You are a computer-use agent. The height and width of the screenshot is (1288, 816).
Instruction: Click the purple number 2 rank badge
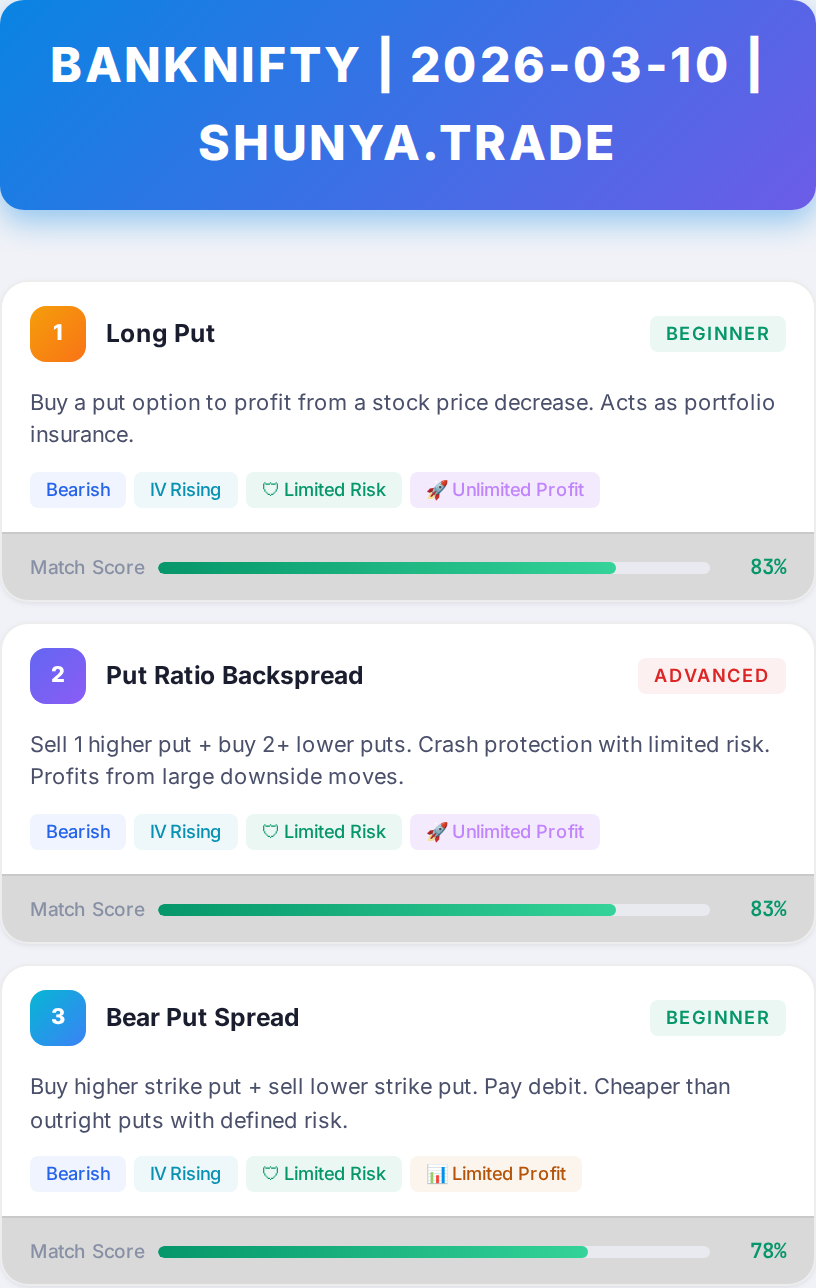click(58, 675)
